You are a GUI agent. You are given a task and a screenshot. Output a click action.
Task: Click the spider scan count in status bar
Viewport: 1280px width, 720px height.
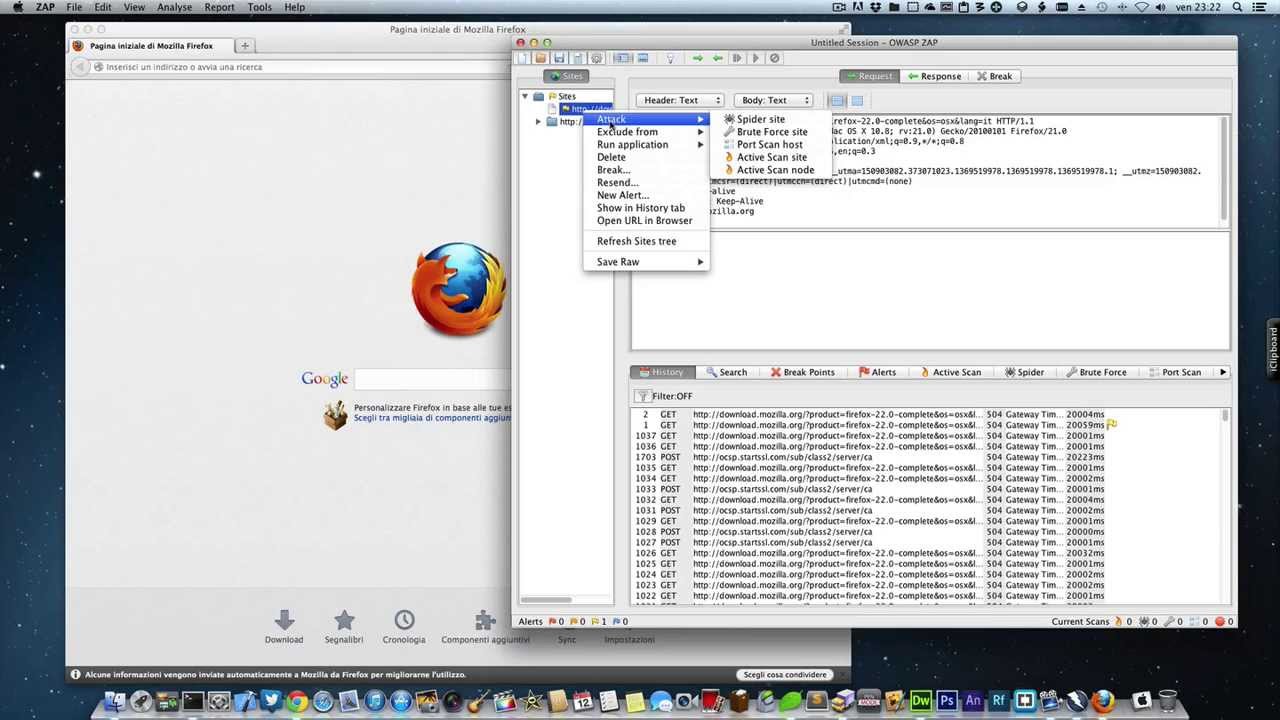point(1149,621)
